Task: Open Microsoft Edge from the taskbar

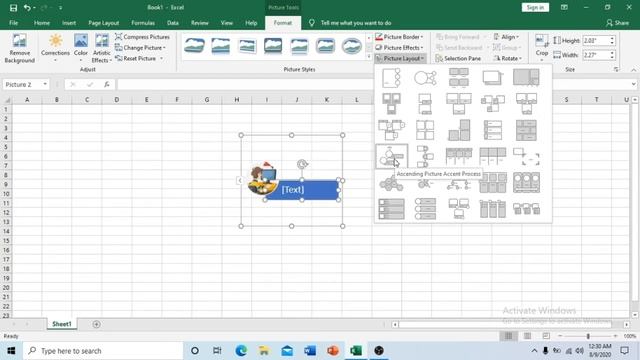Action: coord(241,351)
